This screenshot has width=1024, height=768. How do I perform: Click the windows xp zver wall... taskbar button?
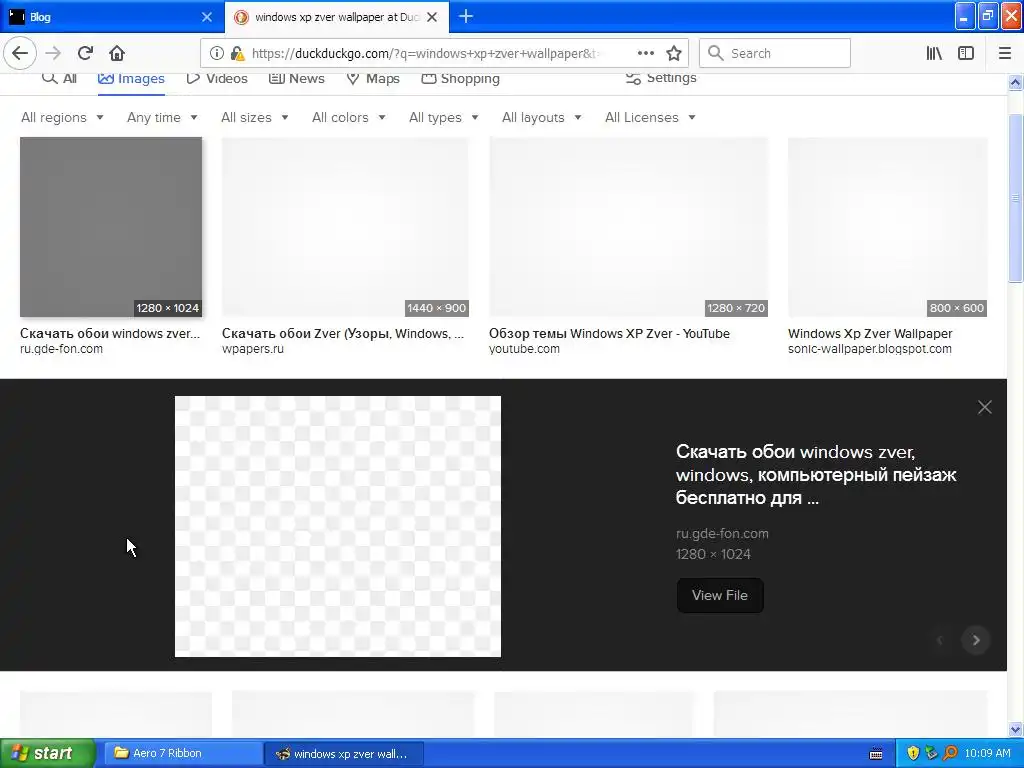(x=344, y=754)
